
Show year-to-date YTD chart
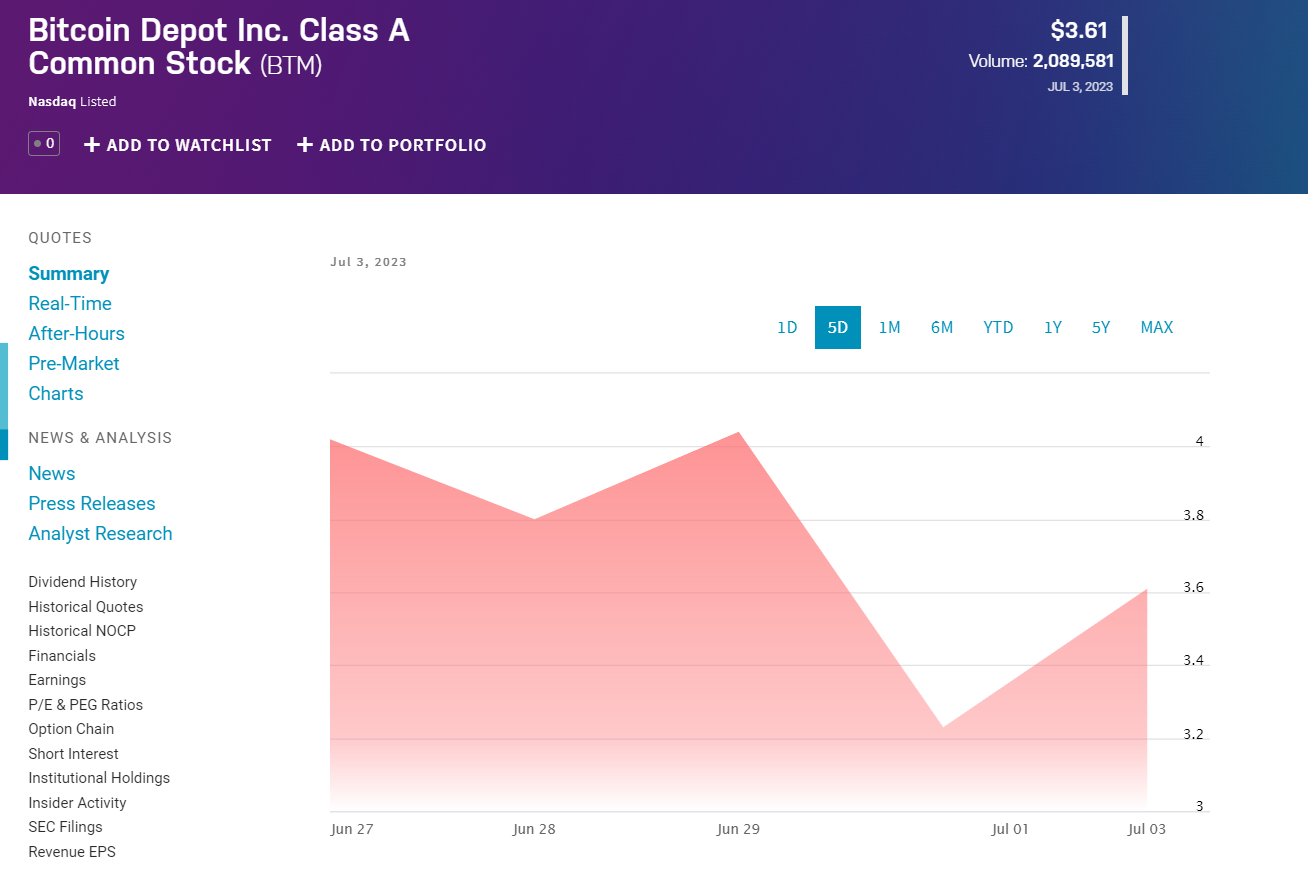pos(998,328)
